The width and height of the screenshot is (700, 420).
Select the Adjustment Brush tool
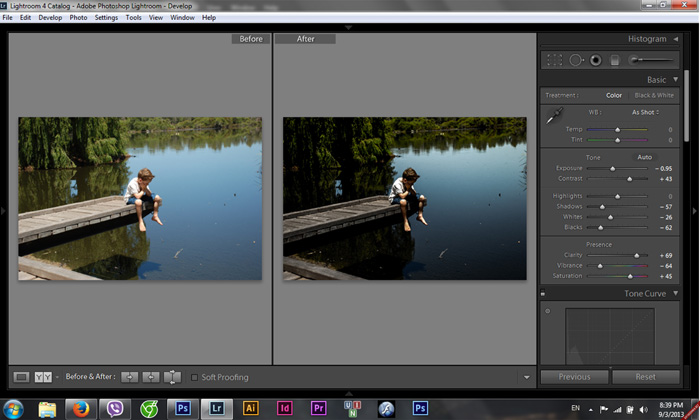click(651, 60)
